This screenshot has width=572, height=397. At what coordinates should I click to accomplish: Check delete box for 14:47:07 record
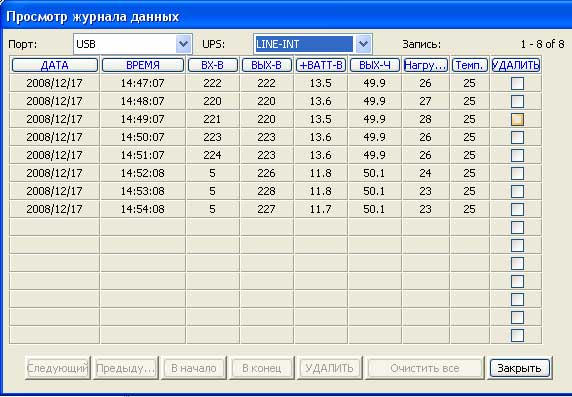[x=517, y=83]
